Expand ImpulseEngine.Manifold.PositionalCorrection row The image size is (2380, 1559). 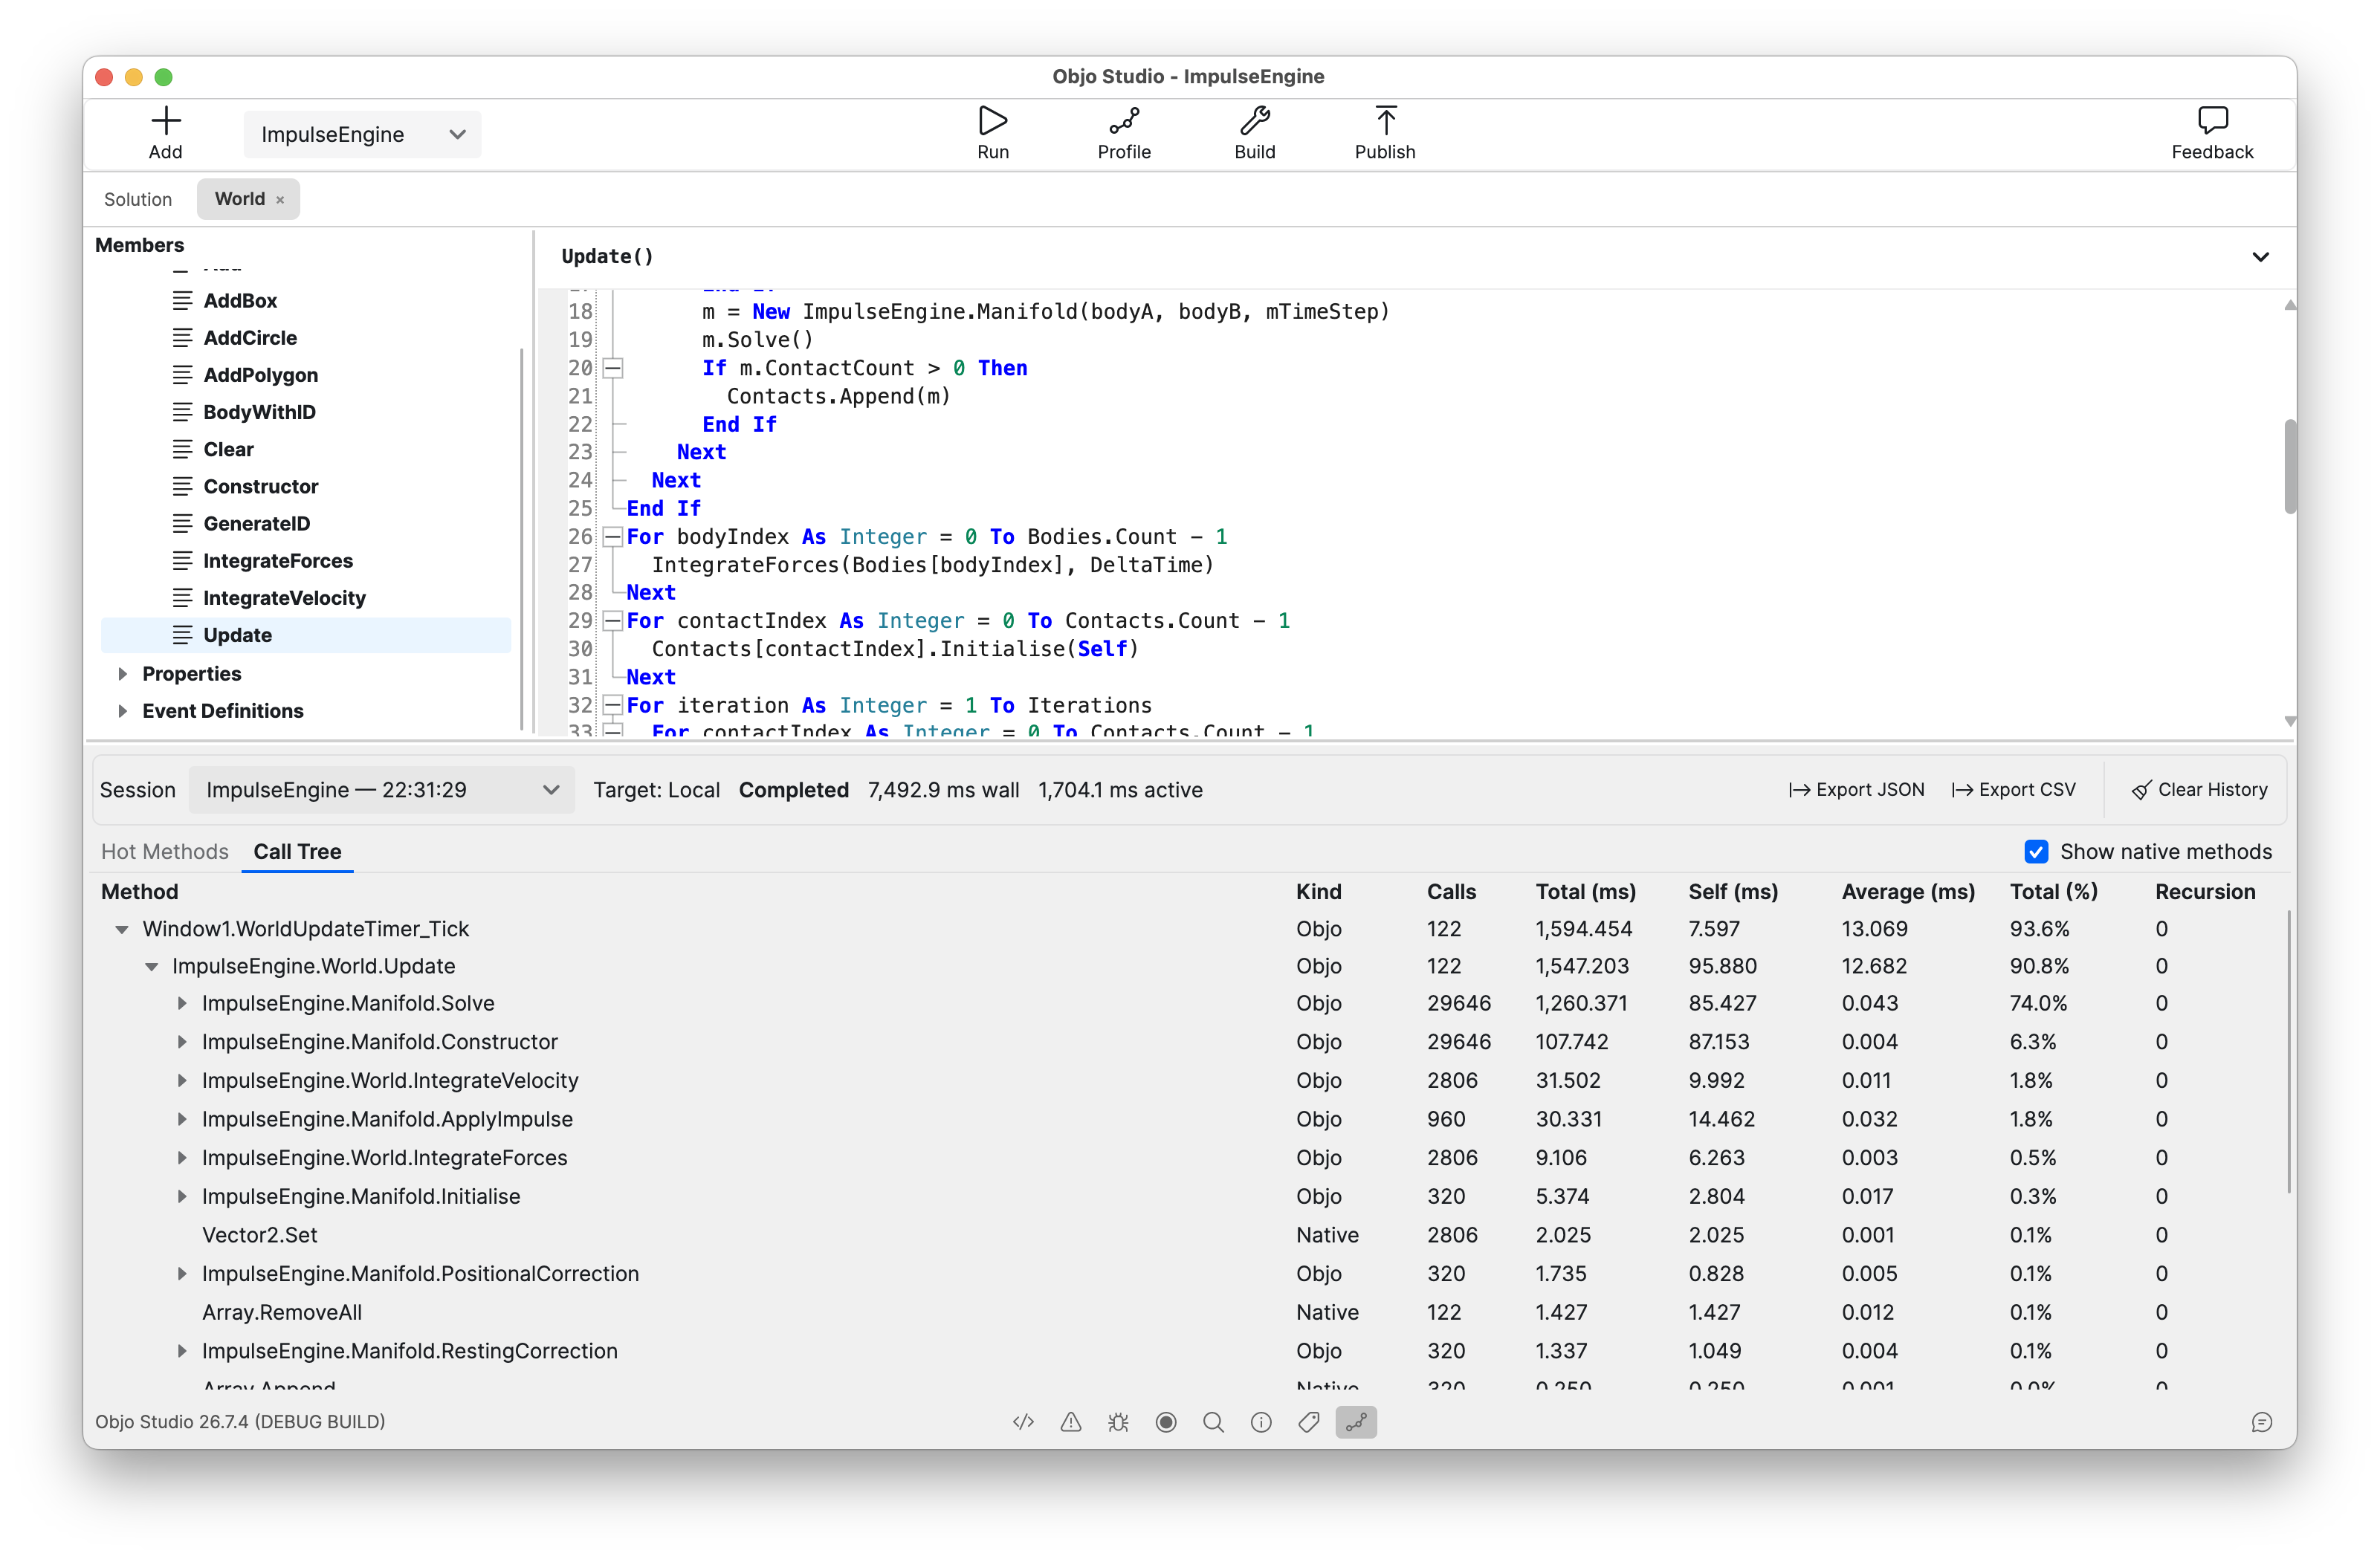click(182, 1273)
